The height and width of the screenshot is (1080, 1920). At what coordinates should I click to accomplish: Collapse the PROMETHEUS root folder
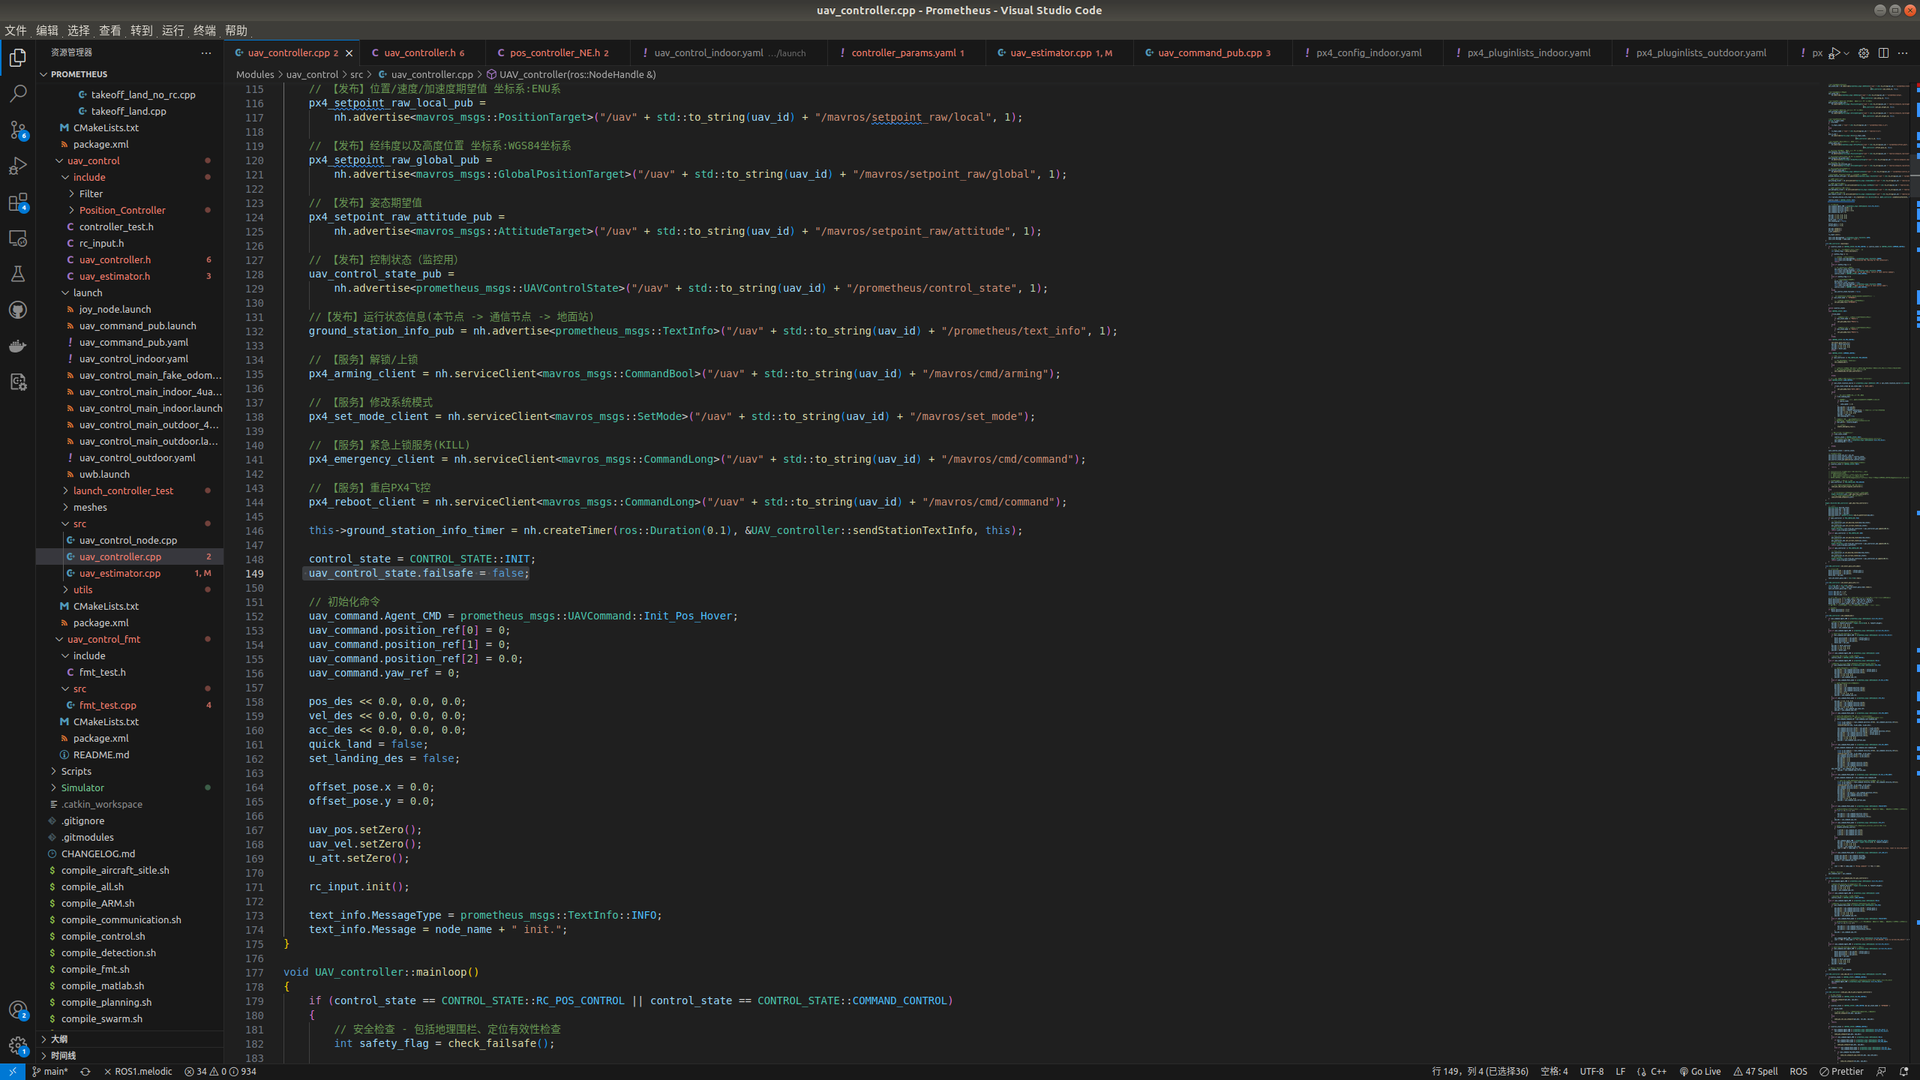point(129,74)
